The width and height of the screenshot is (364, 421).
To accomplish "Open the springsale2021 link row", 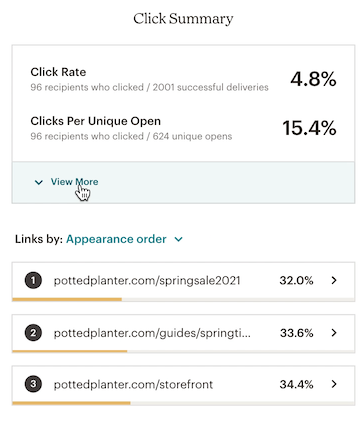I will pos(183,282).
